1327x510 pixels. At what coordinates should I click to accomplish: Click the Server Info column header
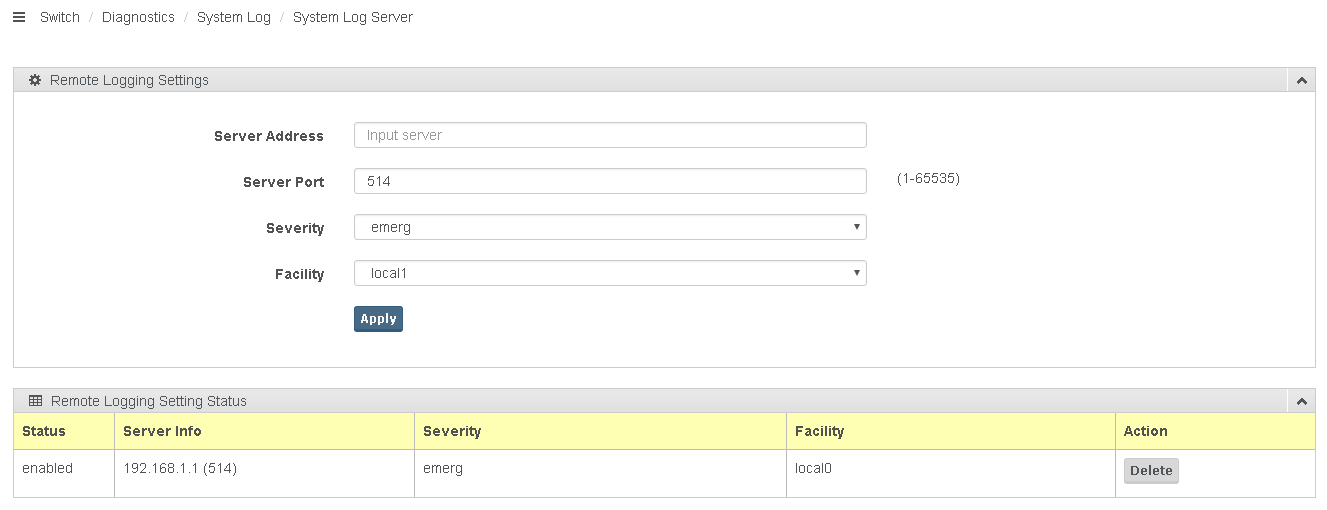pyautogui.click(x=162, y=431)
